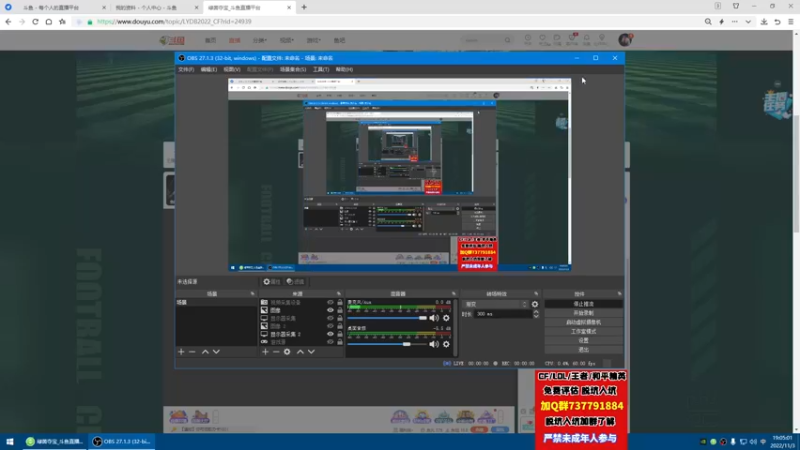Click 停止推流 stop streaming button
Screen dimensions: 800x450
[x=584, y=304]
